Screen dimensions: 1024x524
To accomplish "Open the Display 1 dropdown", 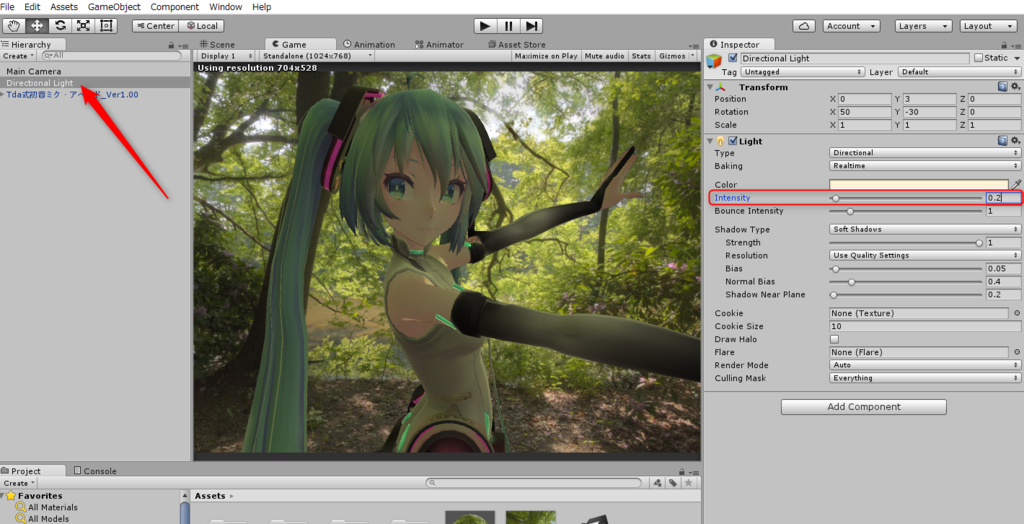I will tap(225, 56).
